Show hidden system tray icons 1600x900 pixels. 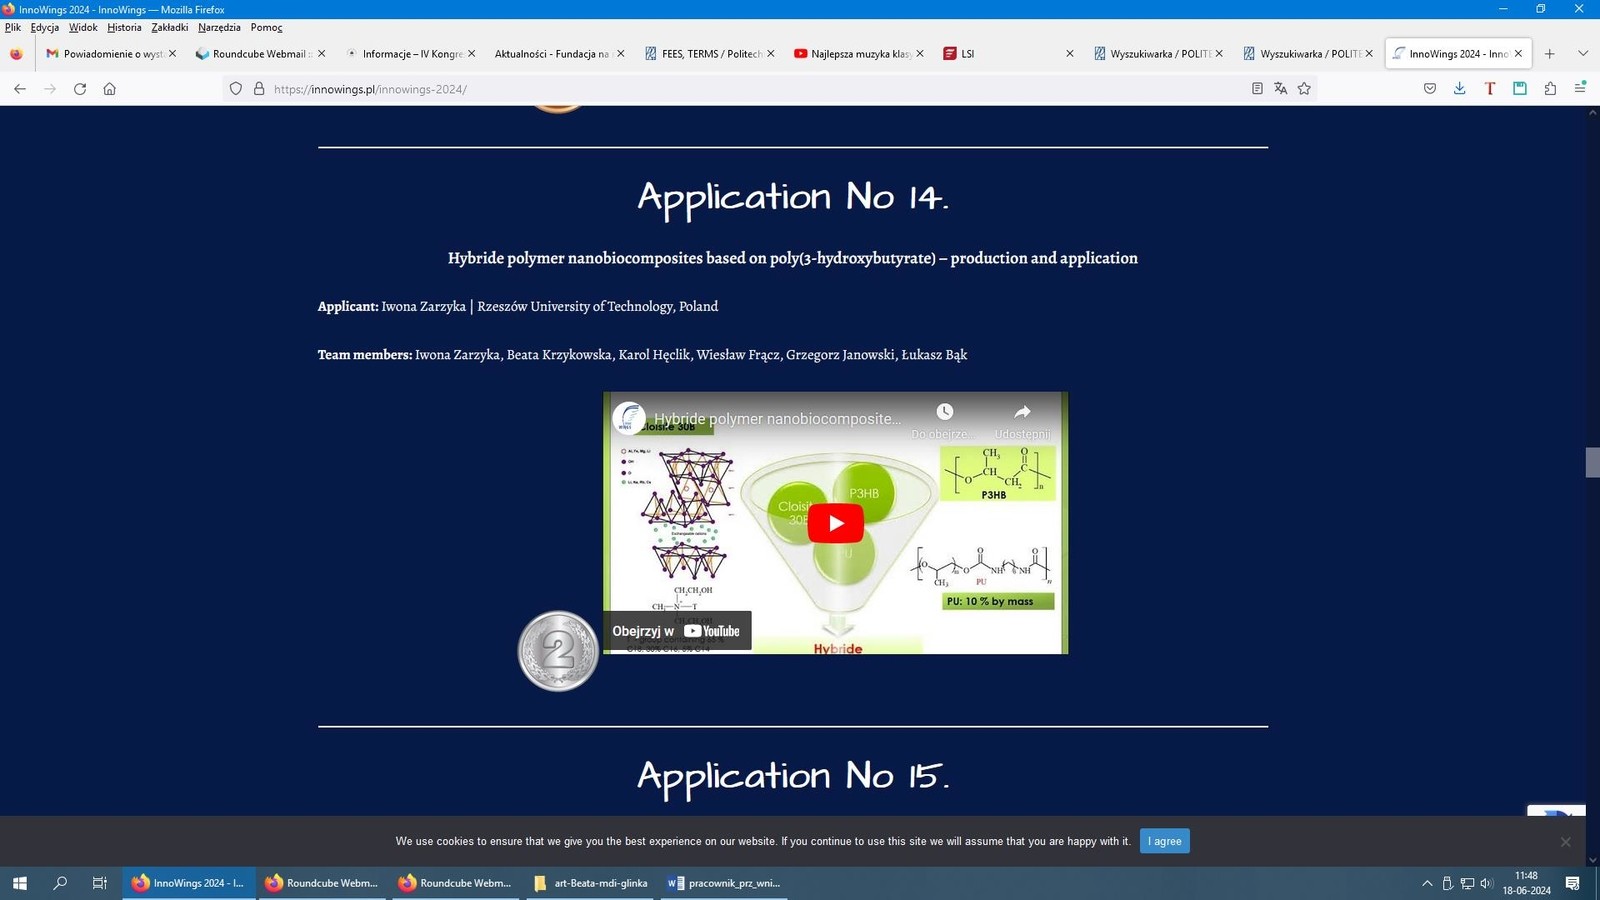click(1427, 883)
